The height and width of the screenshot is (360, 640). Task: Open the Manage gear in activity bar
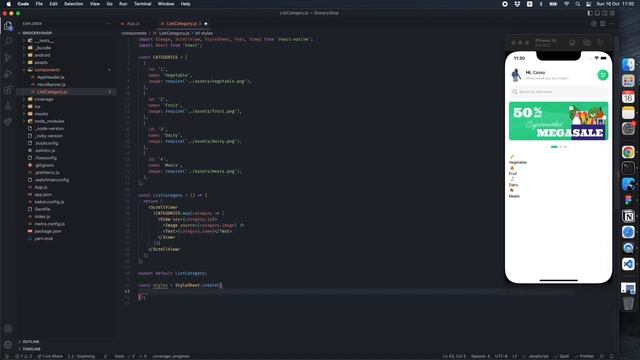[x=8, y=344]
